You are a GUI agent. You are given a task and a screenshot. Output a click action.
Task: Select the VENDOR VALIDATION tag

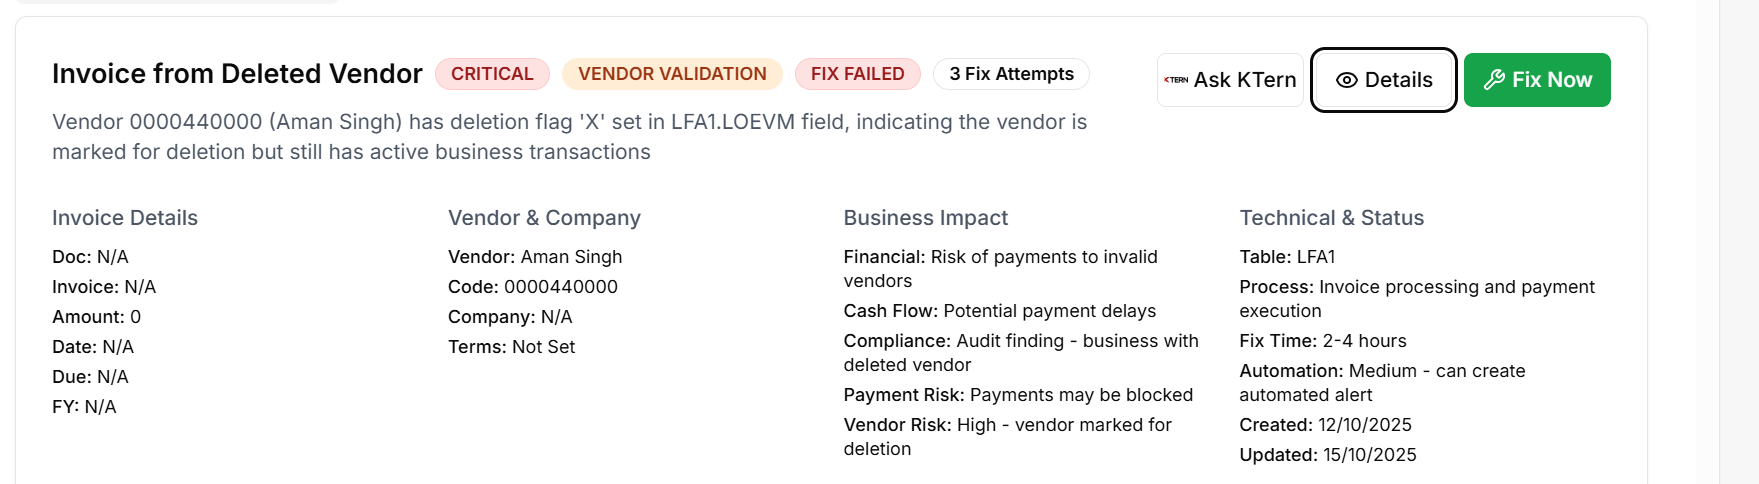pos(672,74)
